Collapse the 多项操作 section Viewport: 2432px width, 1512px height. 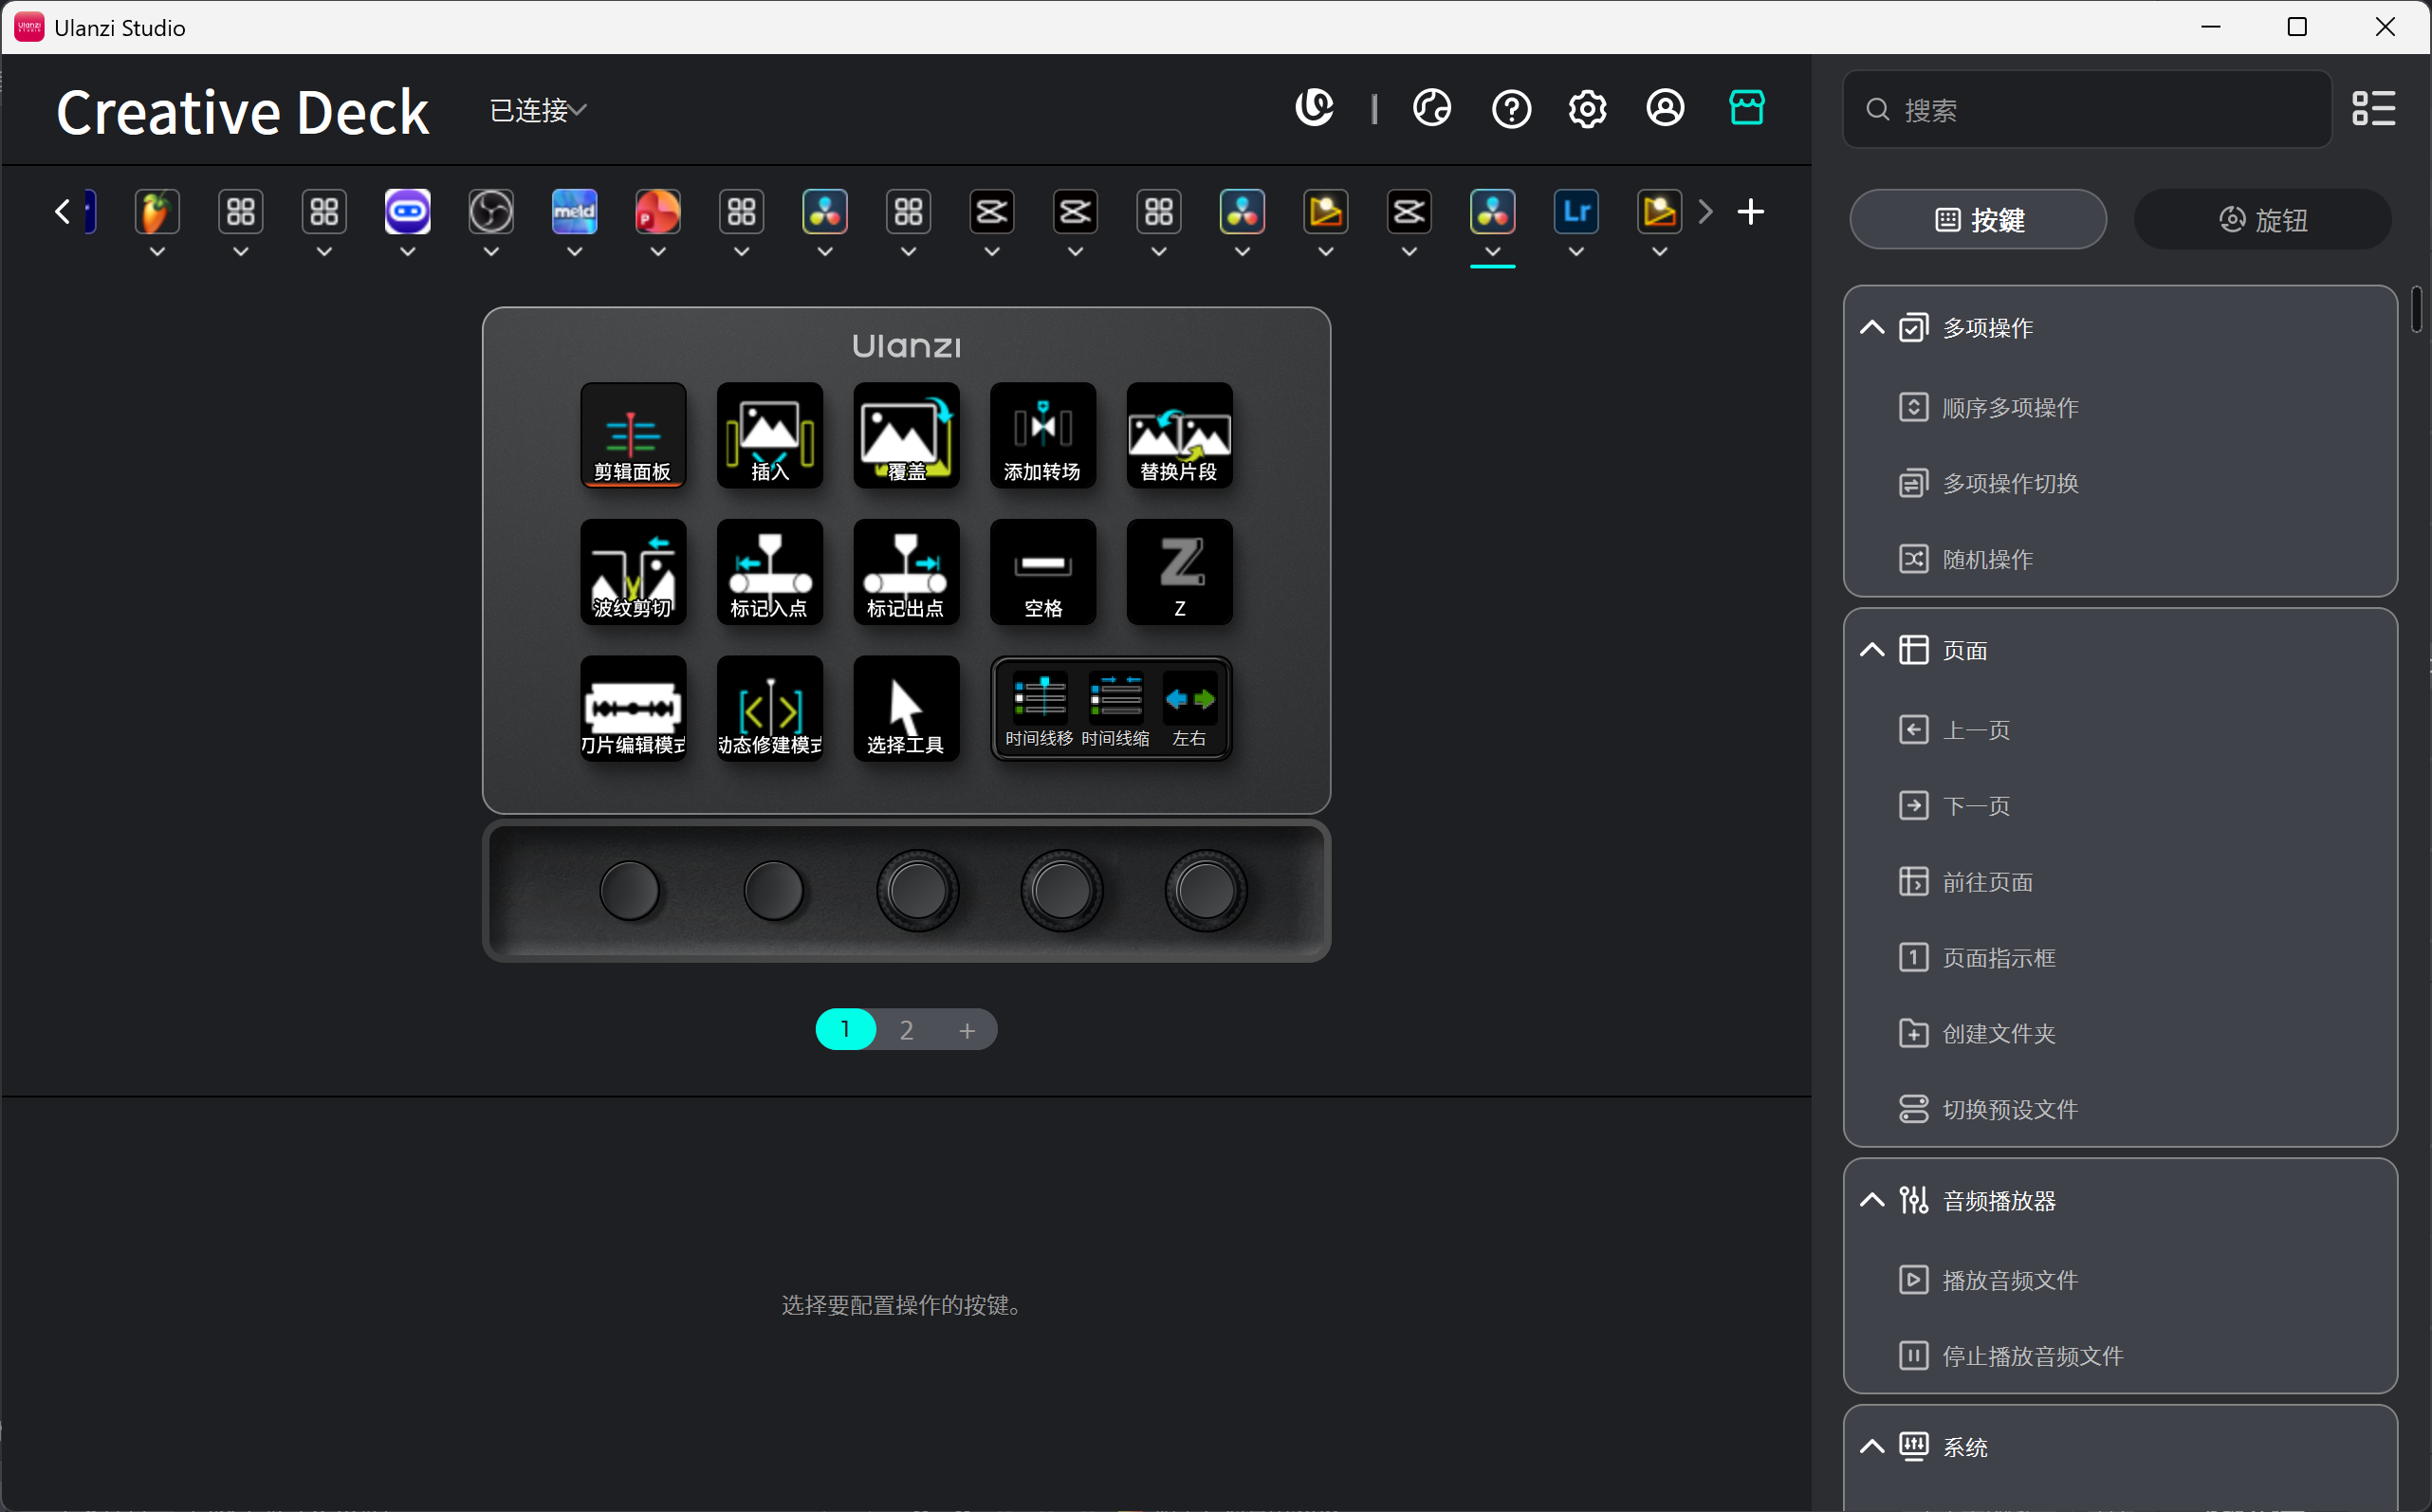click(1872, 328)
